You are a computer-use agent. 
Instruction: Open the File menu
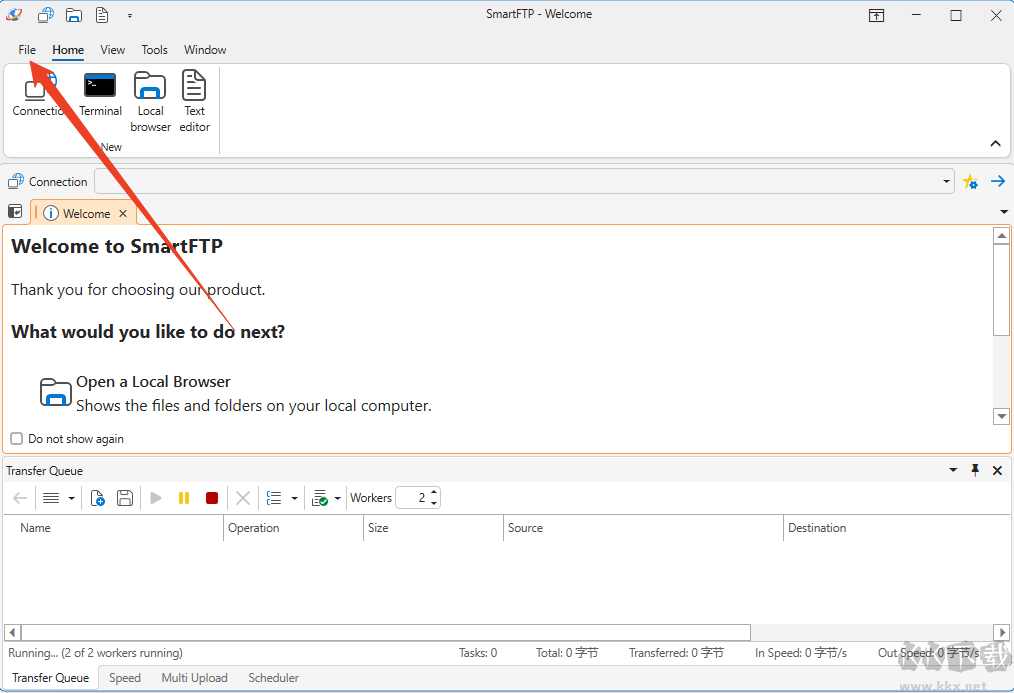(x=27, y=50)
